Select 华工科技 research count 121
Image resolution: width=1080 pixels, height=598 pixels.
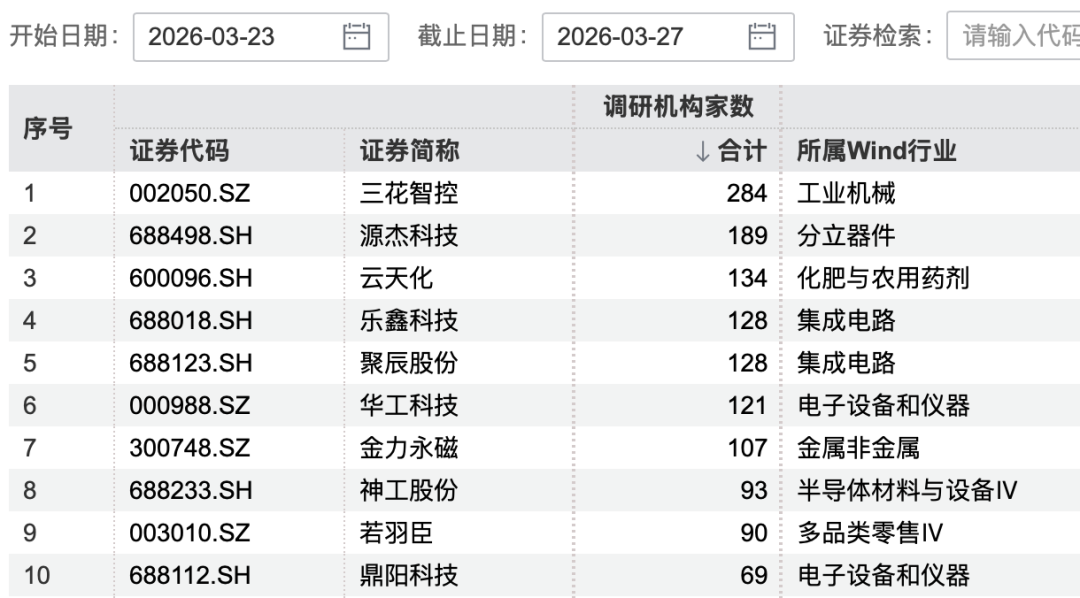(751, 406)
